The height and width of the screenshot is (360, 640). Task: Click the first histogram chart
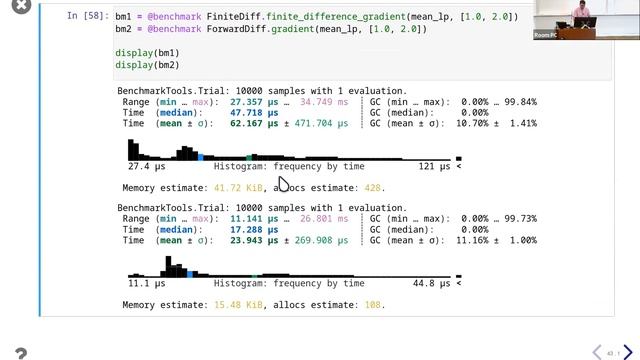tap(295, 150)
